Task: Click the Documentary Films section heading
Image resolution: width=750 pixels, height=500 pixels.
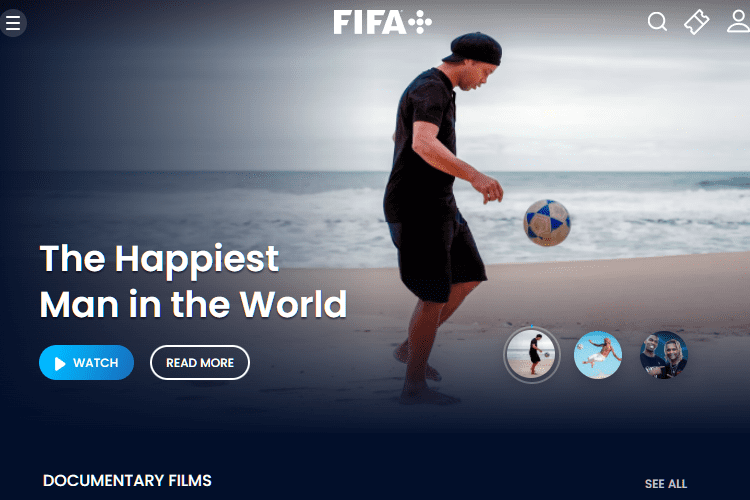Action: (127, 480)
